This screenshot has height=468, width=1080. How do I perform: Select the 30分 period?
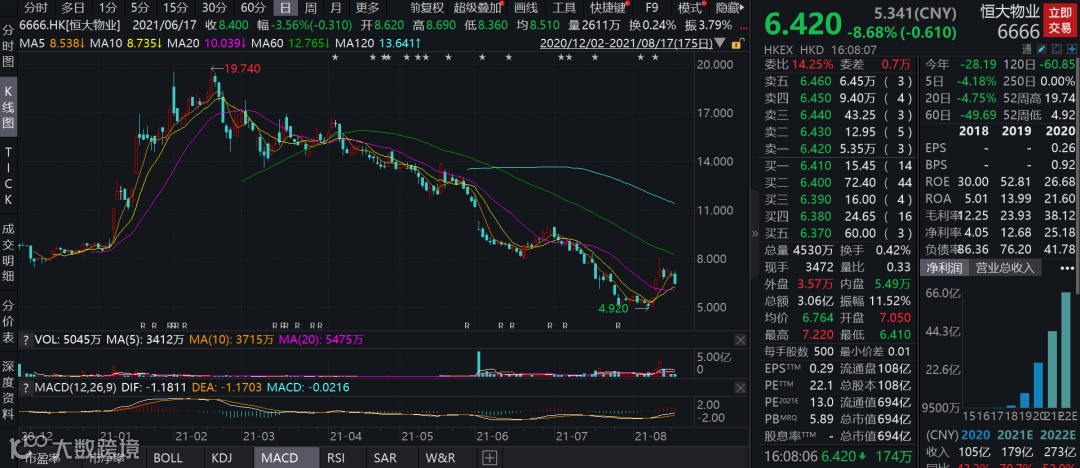tap(214, 8)
